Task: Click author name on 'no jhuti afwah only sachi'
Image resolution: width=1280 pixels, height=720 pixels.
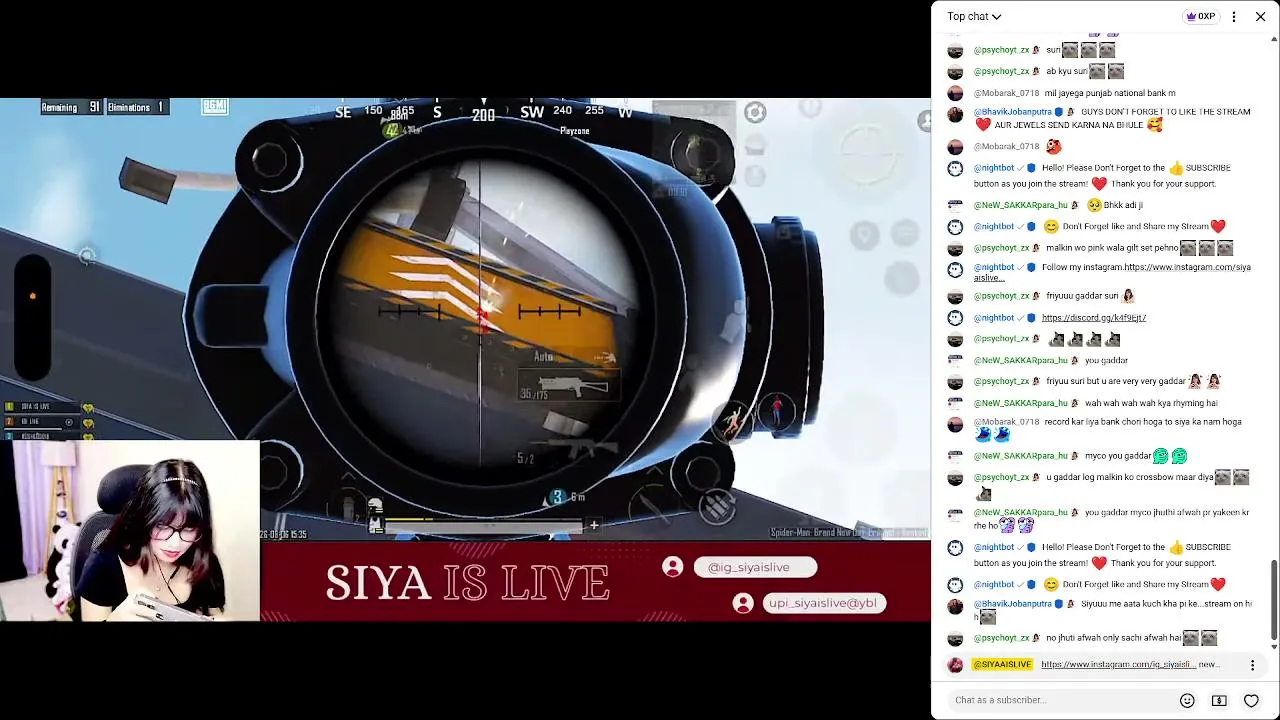Action: click(1001, 638)
